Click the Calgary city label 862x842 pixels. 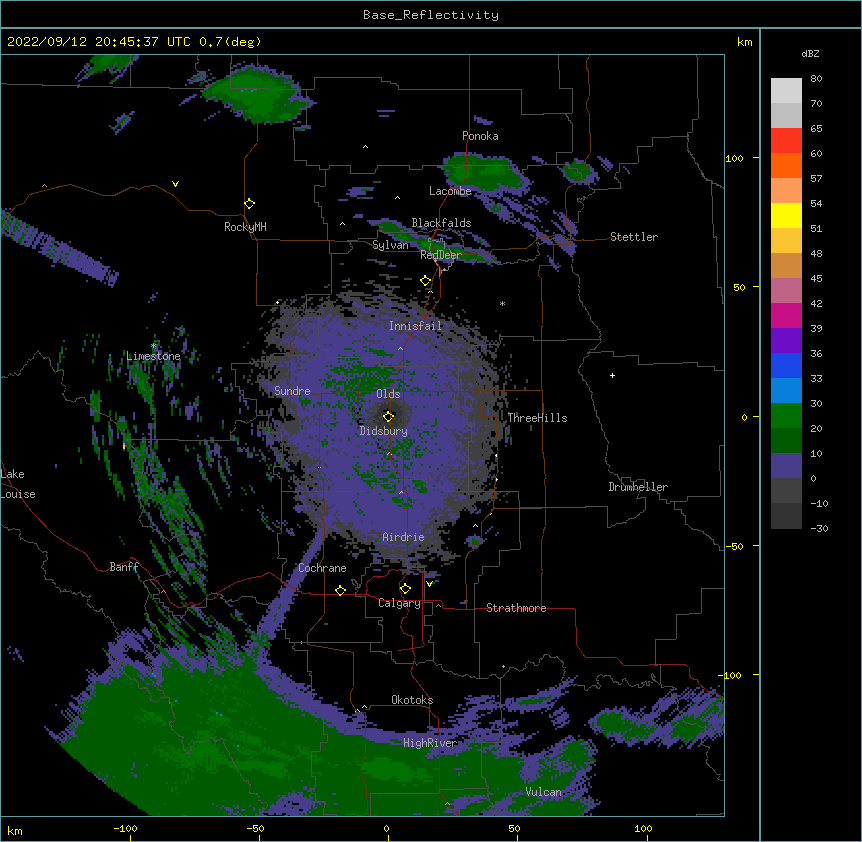pos(399,603)
